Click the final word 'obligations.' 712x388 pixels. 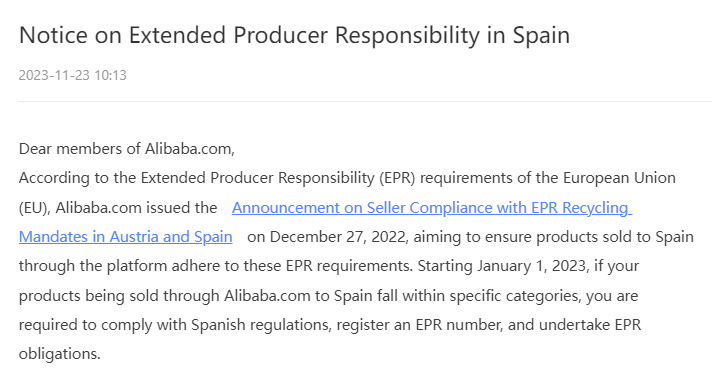(59, 353)
